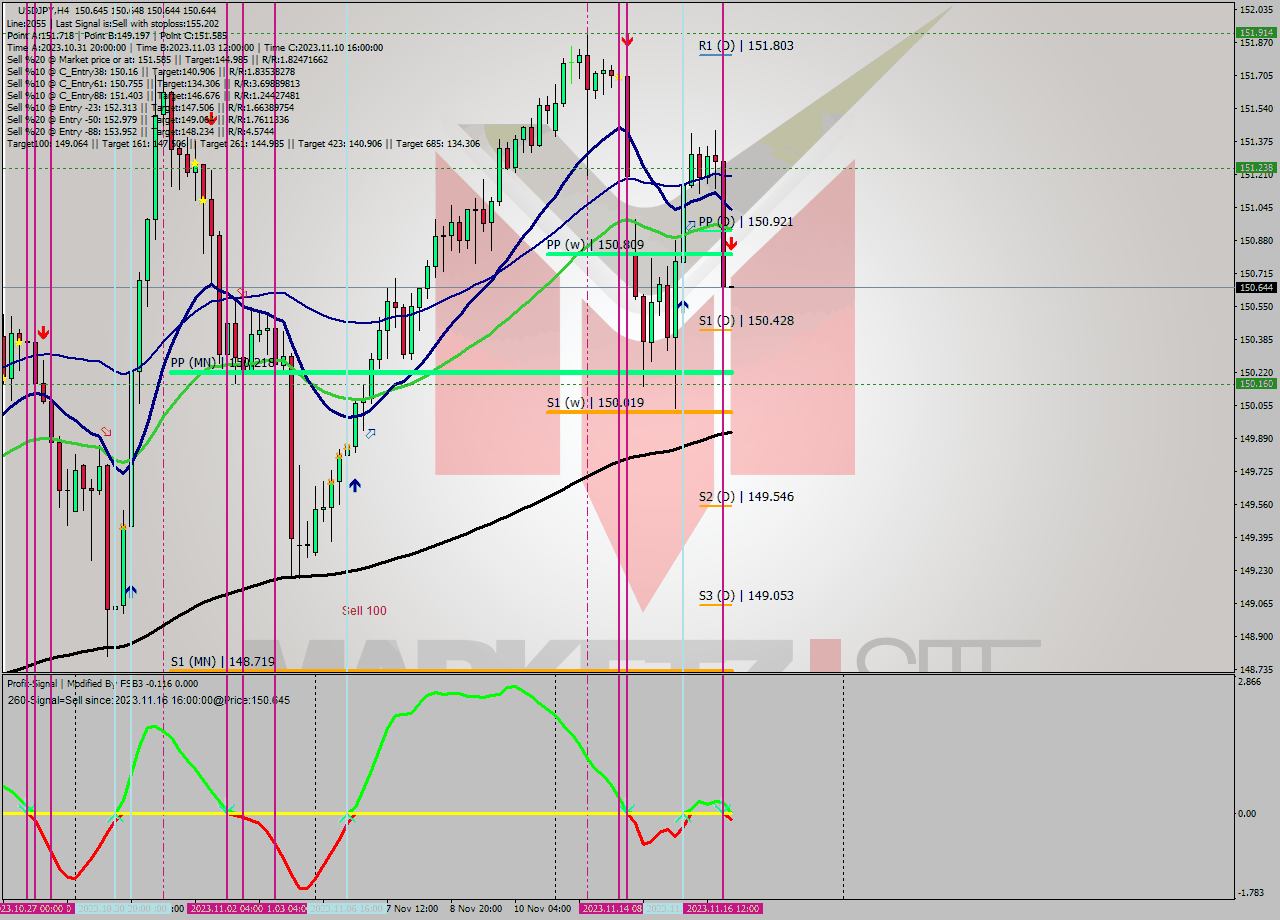The image size is (1280, 920).
Task: Click the green PP (w) pivot line
Action: click(639, 254)
